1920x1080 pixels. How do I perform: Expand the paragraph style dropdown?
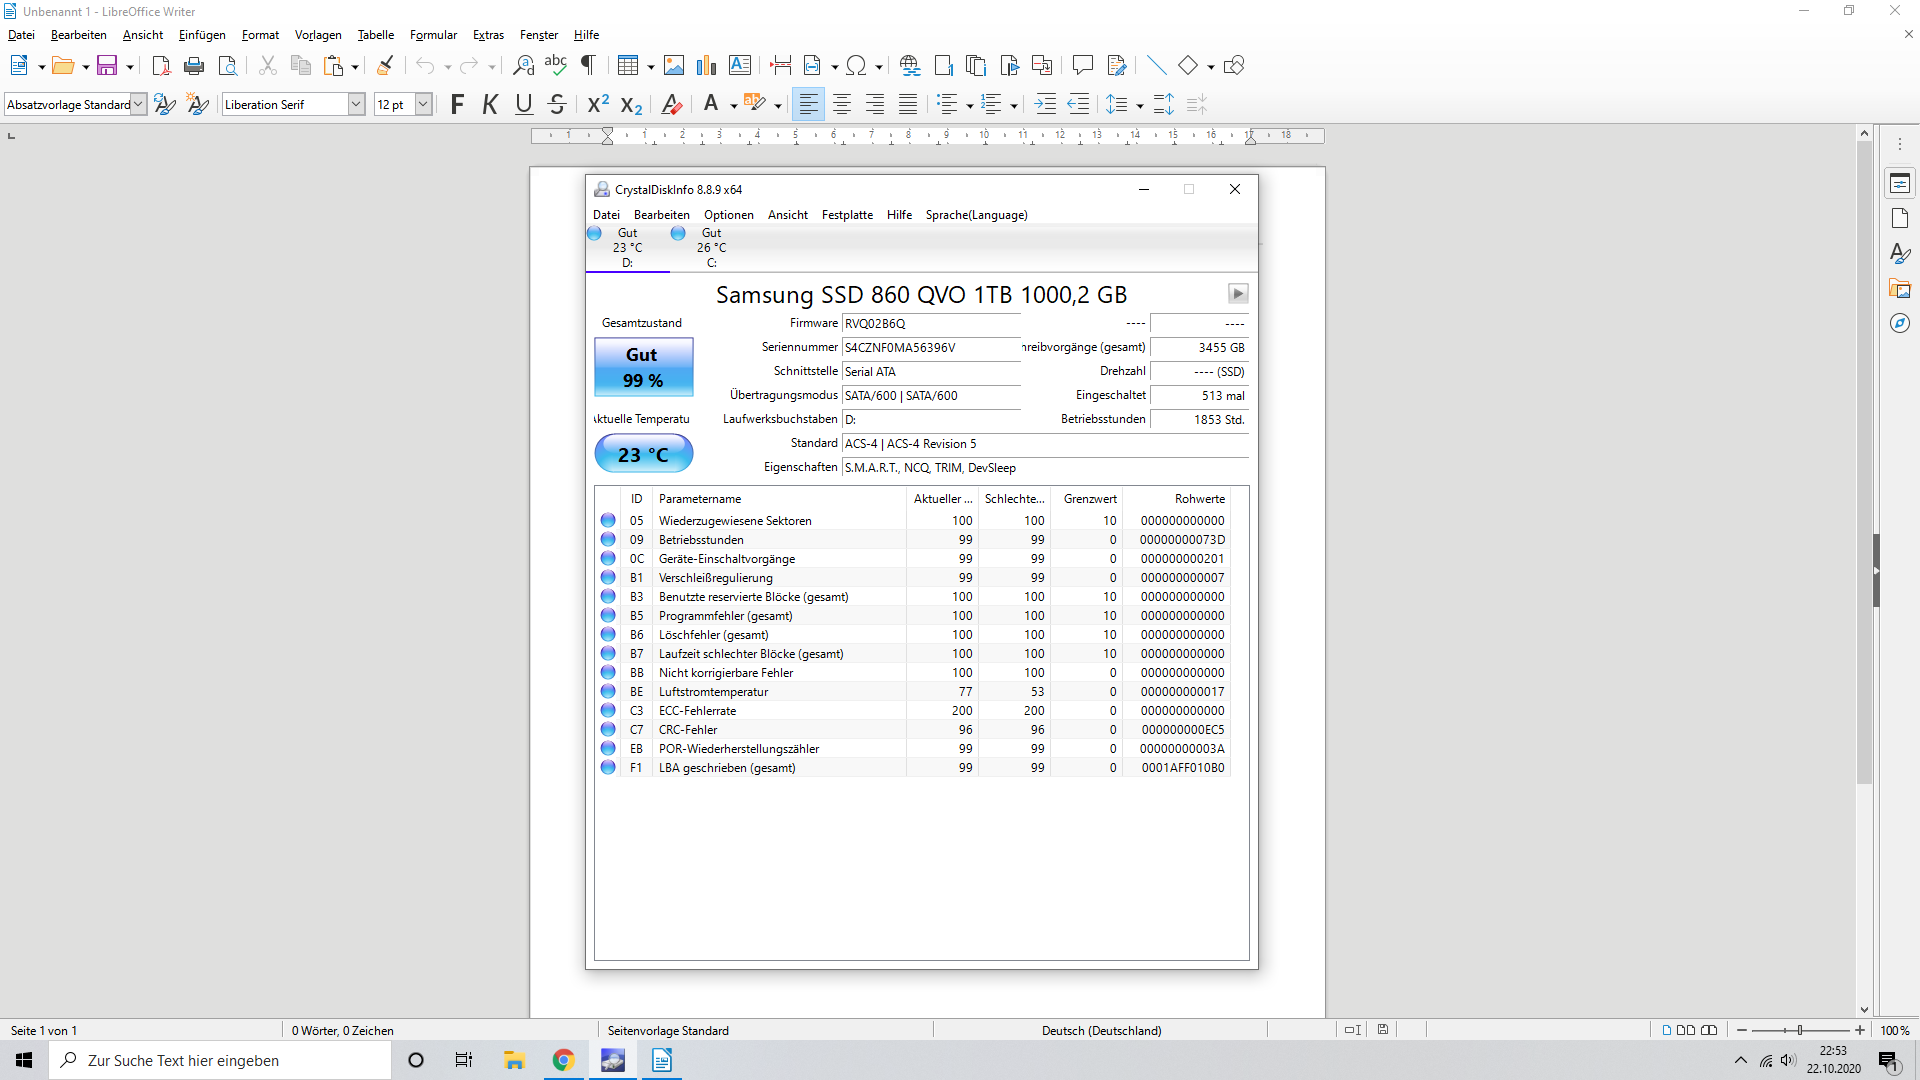pyautogui.click(x=139, y=104)
